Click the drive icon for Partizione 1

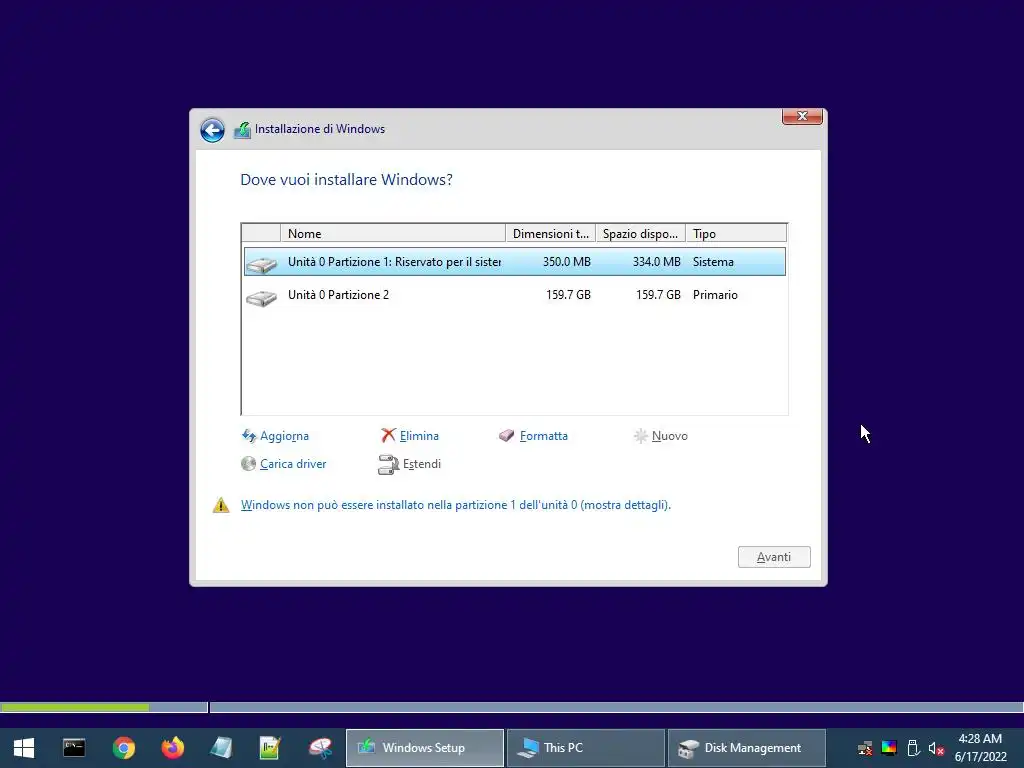262,263
